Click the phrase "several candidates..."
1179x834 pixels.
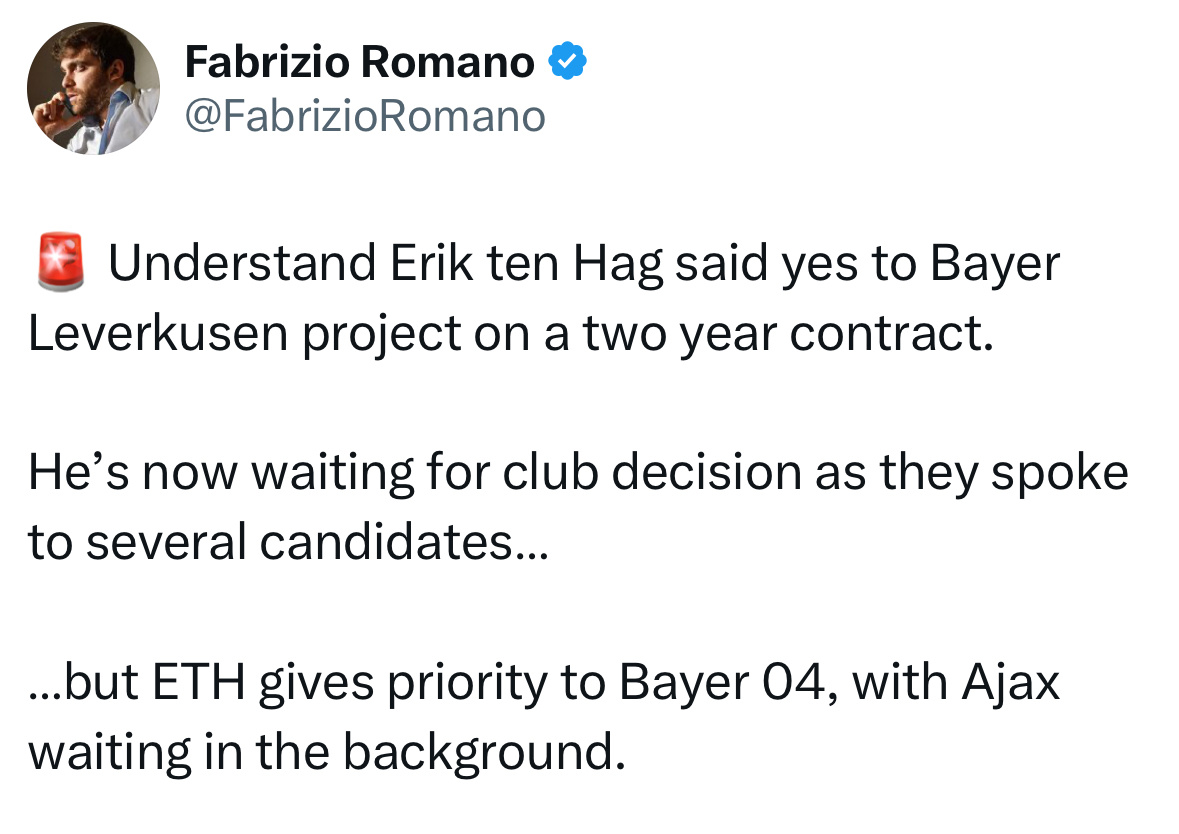(x=318, y=542)
